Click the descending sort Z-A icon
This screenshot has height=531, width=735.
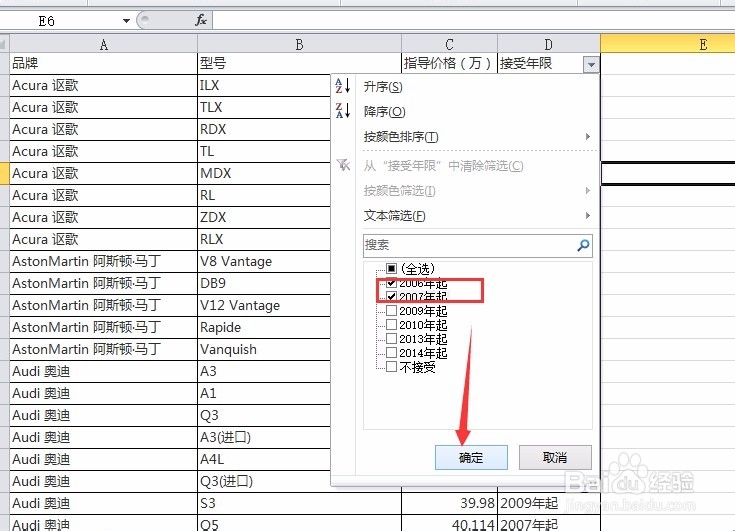coord(343,111)
